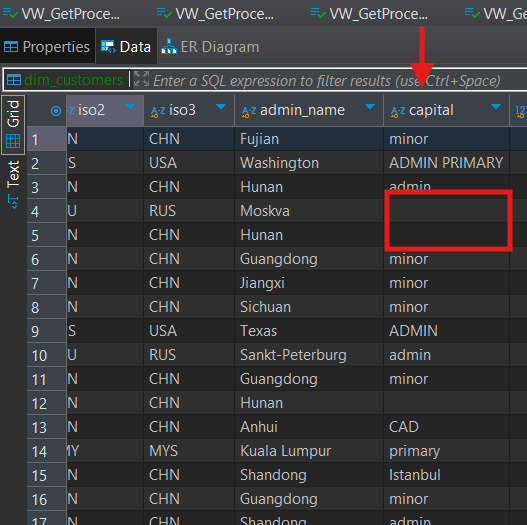Click the ADMIN PRIMARY cell
The image size is (527, 525).
[446, 163]
